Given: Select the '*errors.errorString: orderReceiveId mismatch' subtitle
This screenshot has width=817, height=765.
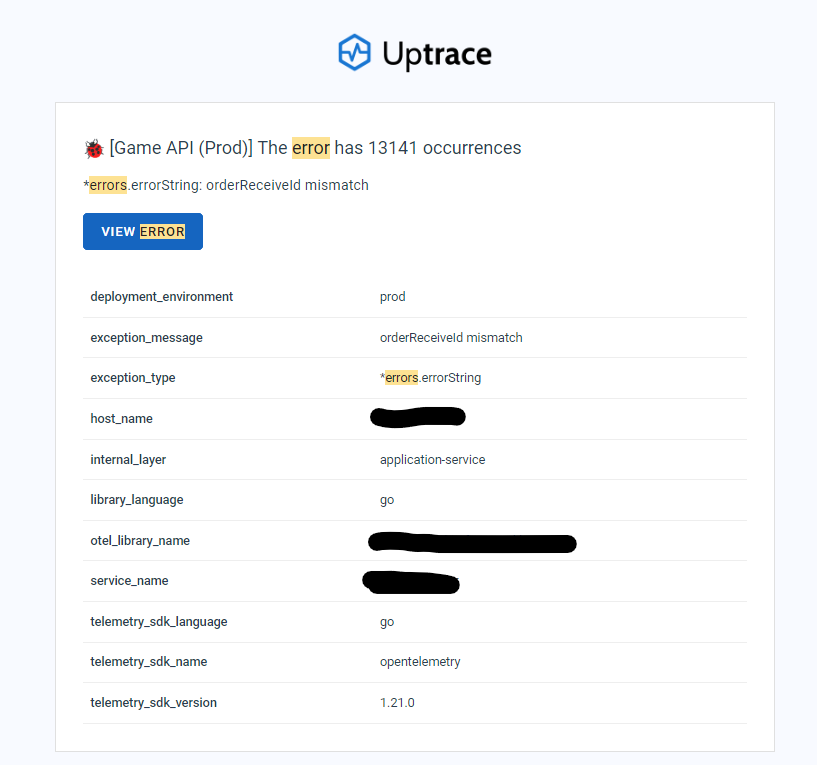Looking at the screenshot, I should click(x=226, y=185).
